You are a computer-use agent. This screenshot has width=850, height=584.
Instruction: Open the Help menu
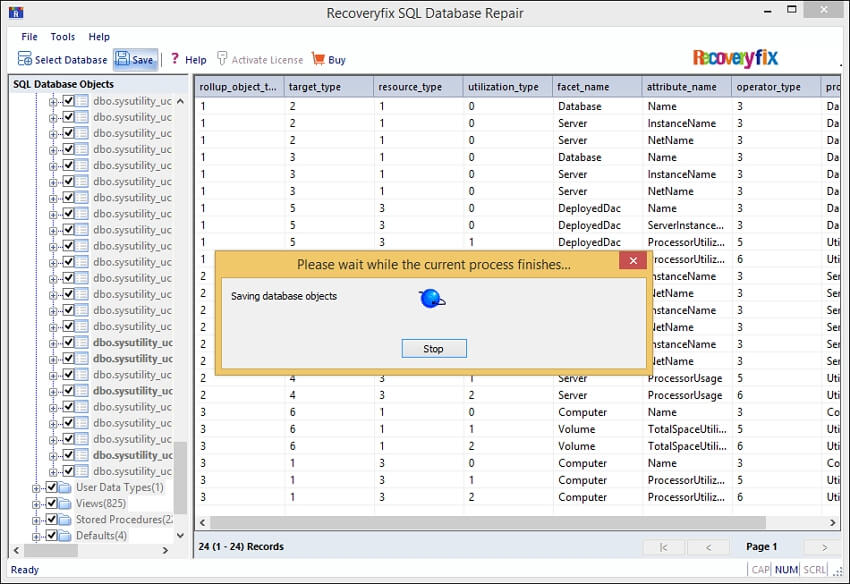point(99,36)
